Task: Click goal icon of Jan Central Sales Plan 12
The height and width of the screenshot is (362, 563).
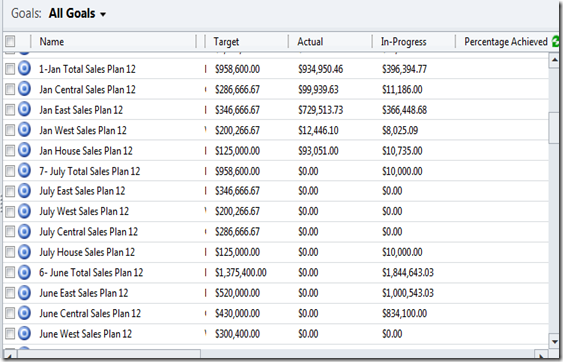Action: [24, 89]
